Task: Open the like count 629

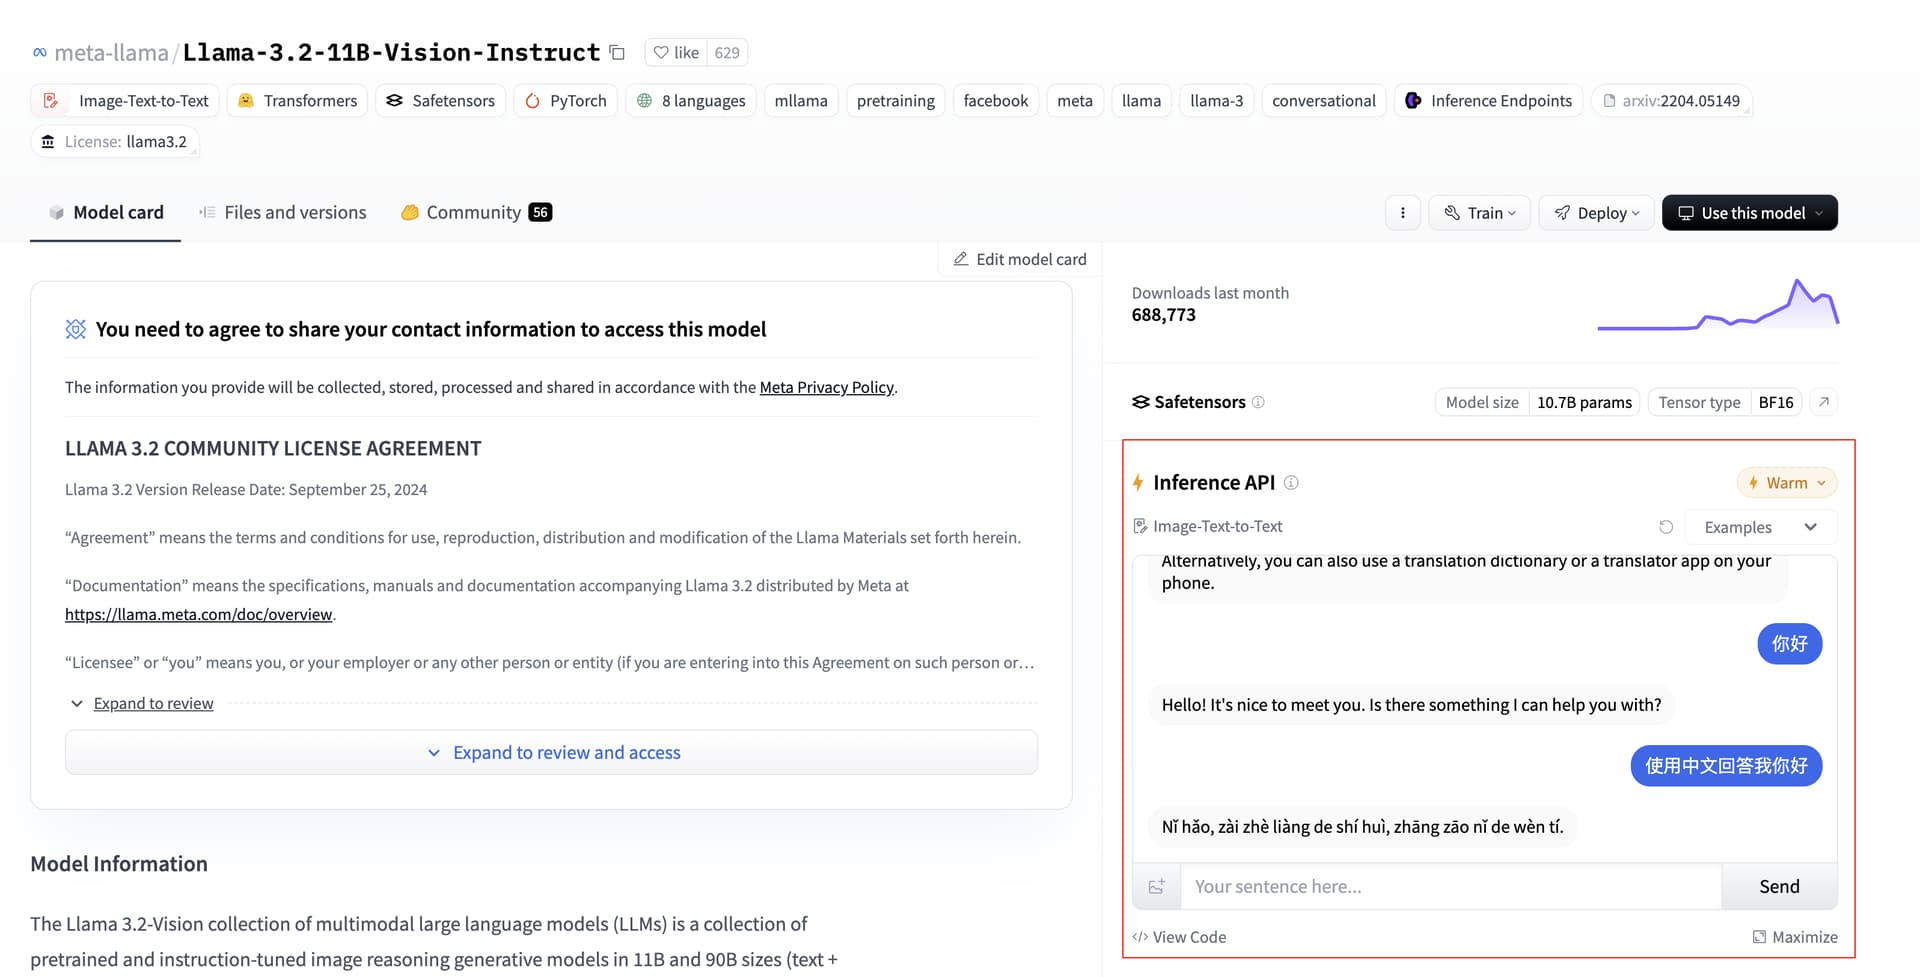Action: point(727,52)
